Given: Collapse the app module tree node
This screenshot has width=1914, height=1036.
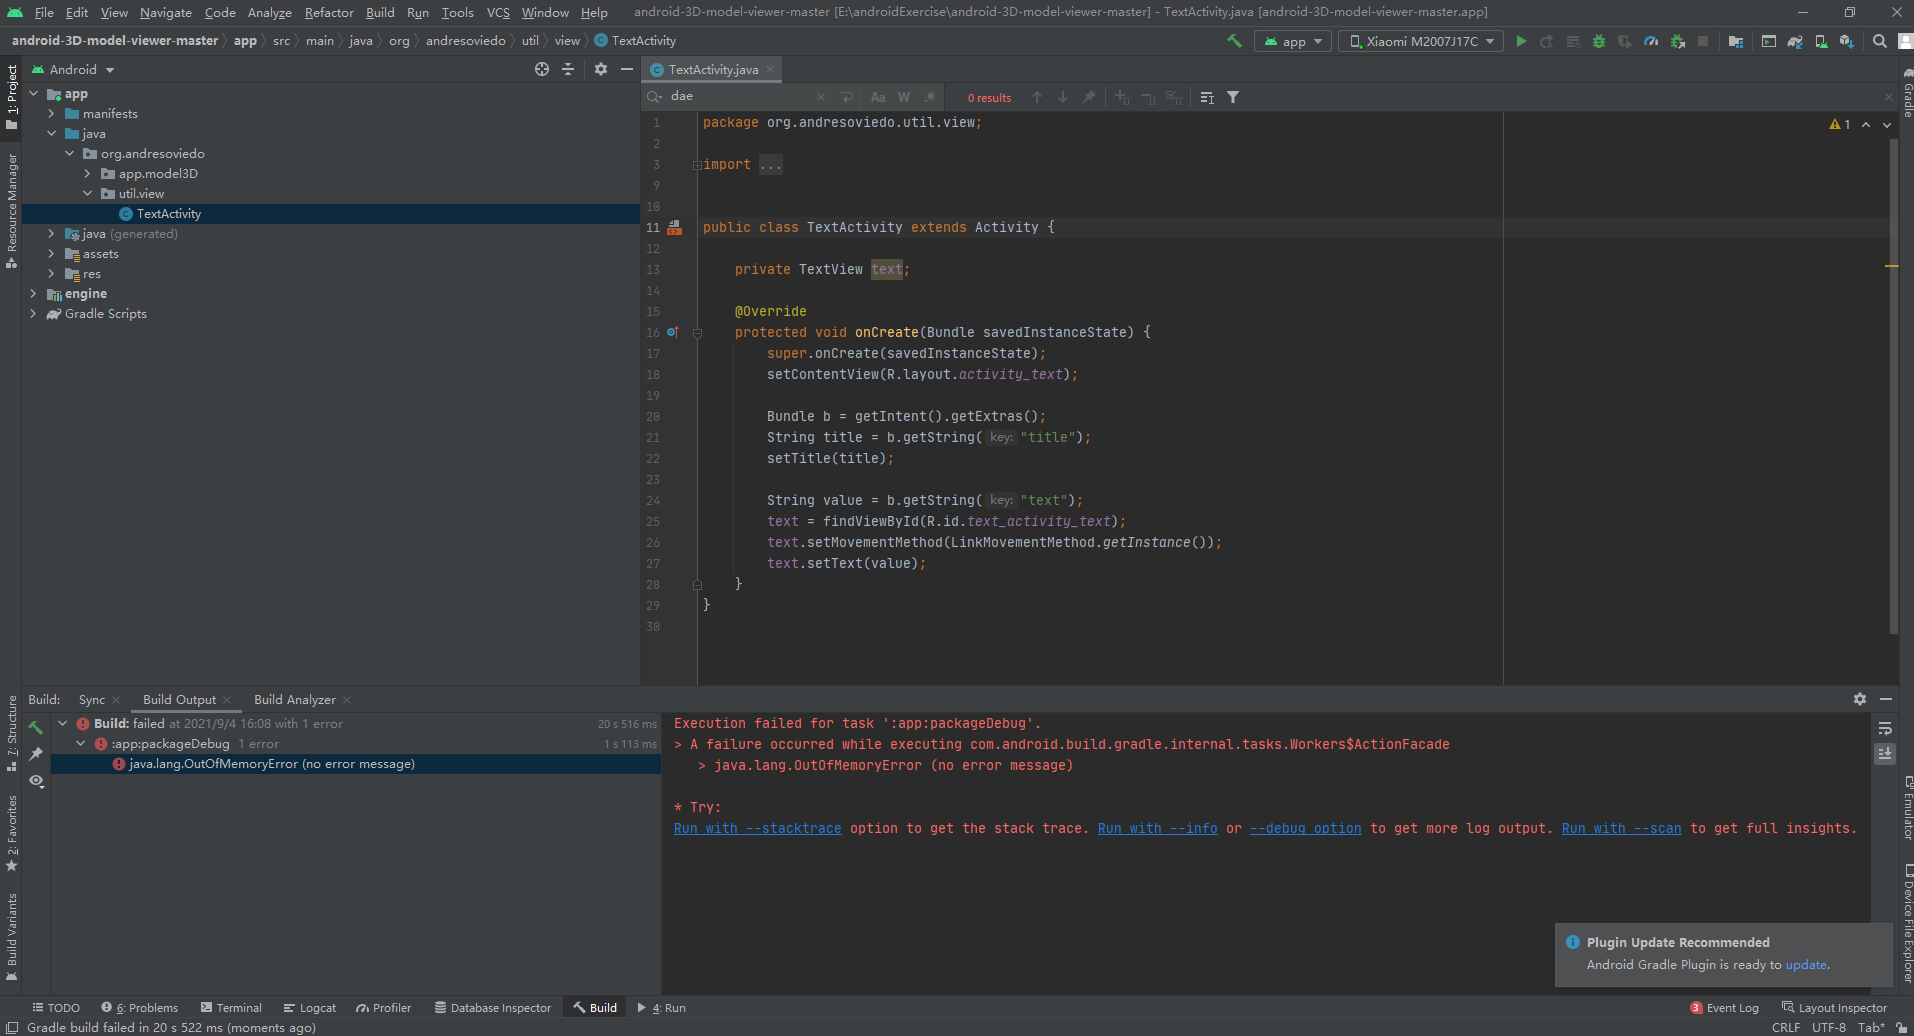Looking at the screenshot, I should click(33, 93).
